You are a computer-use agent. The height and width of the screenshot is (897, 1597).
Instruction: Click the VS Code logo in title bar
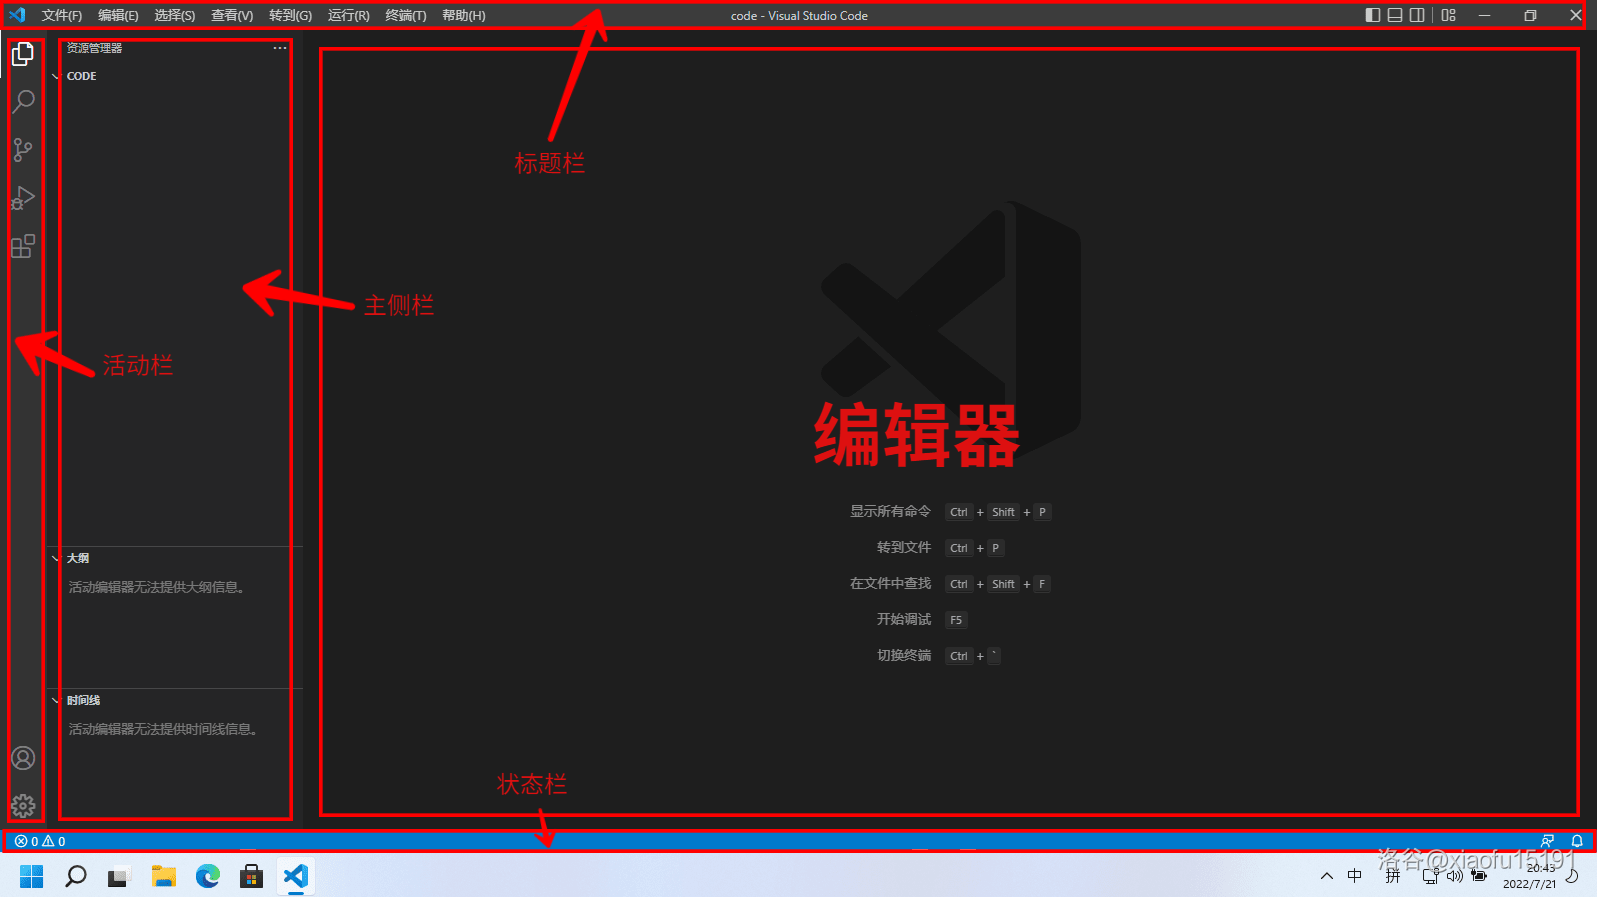click(17, 15)
